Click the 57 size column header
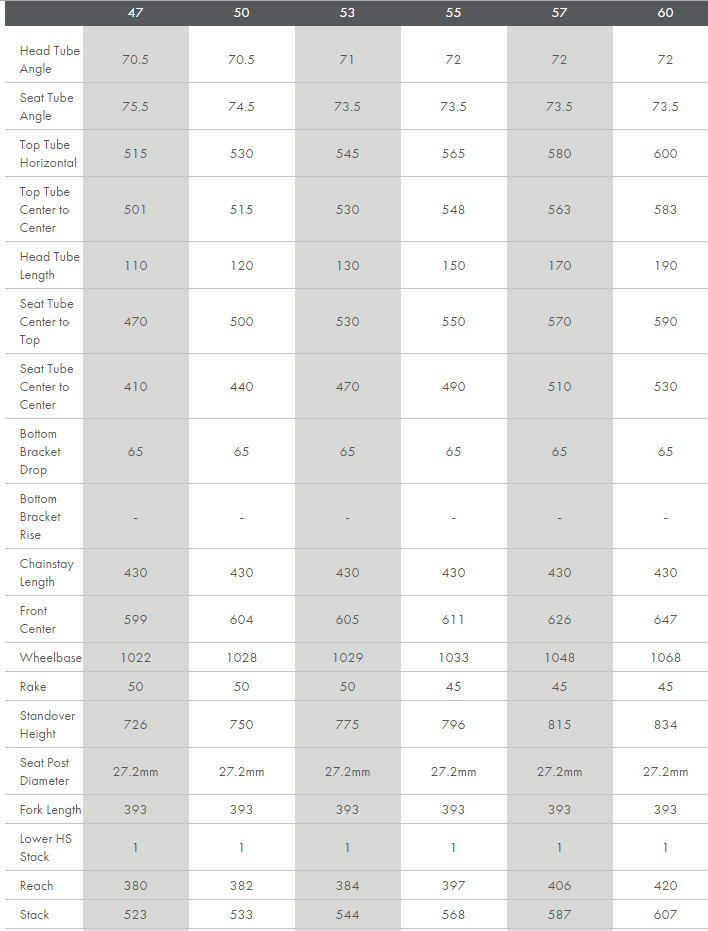Viewport: 708px width, 931px height. pos(559,13)
